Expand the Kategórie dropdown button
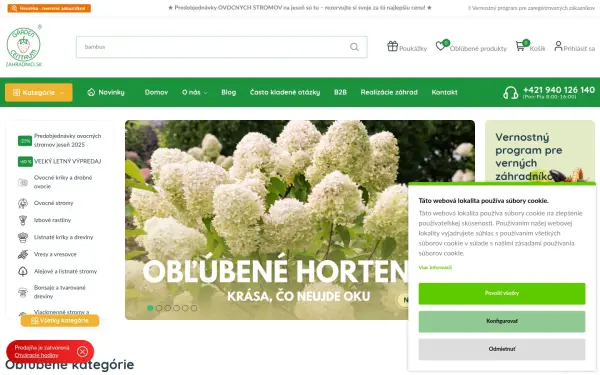 (x=39, y=93)
